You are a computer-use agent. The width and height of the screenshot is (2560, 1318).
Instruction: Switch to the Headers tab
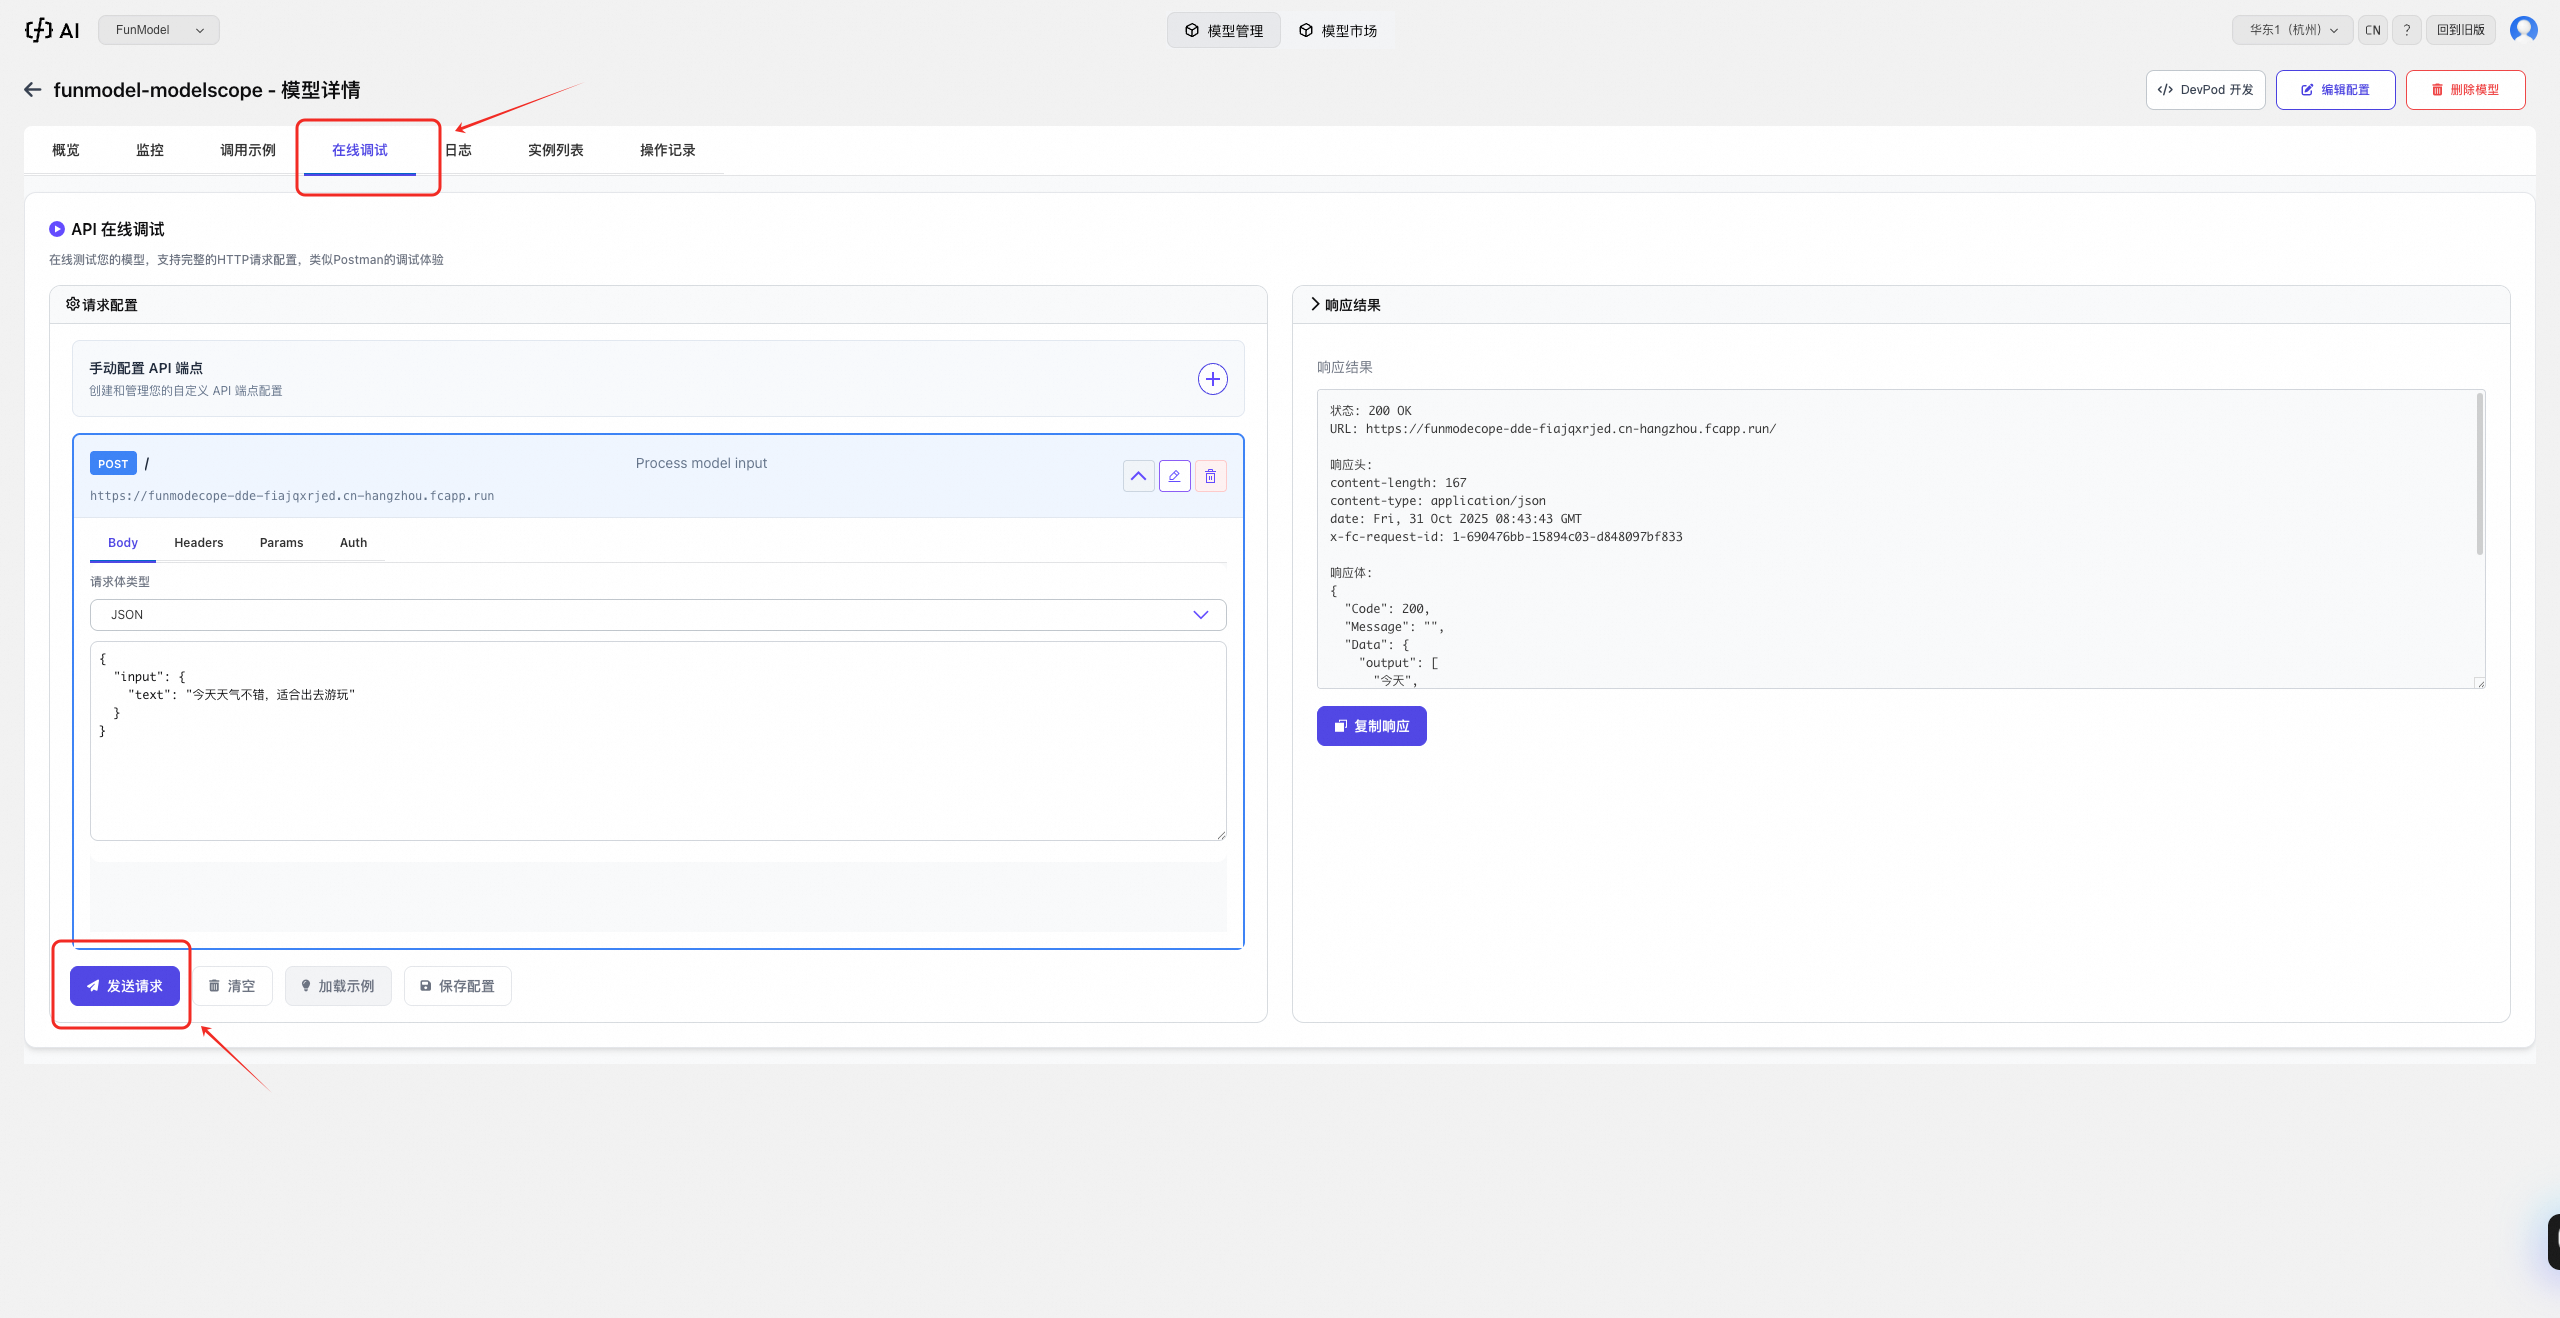[x=199, y=543]
